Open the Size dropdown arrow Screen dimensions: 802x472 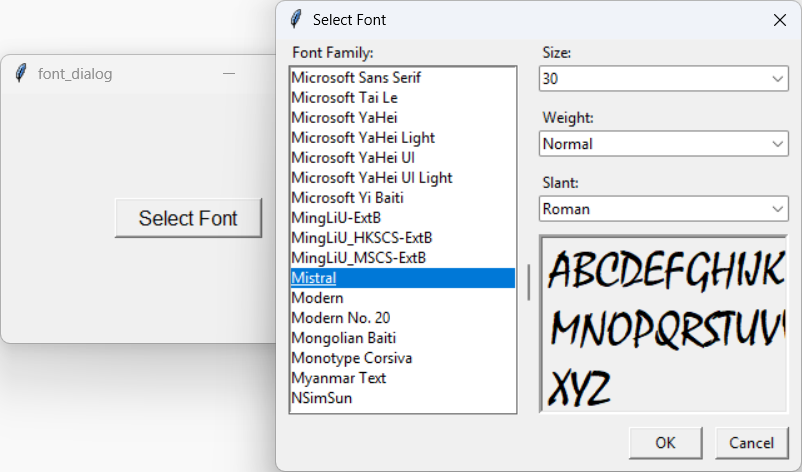point(777,79)
